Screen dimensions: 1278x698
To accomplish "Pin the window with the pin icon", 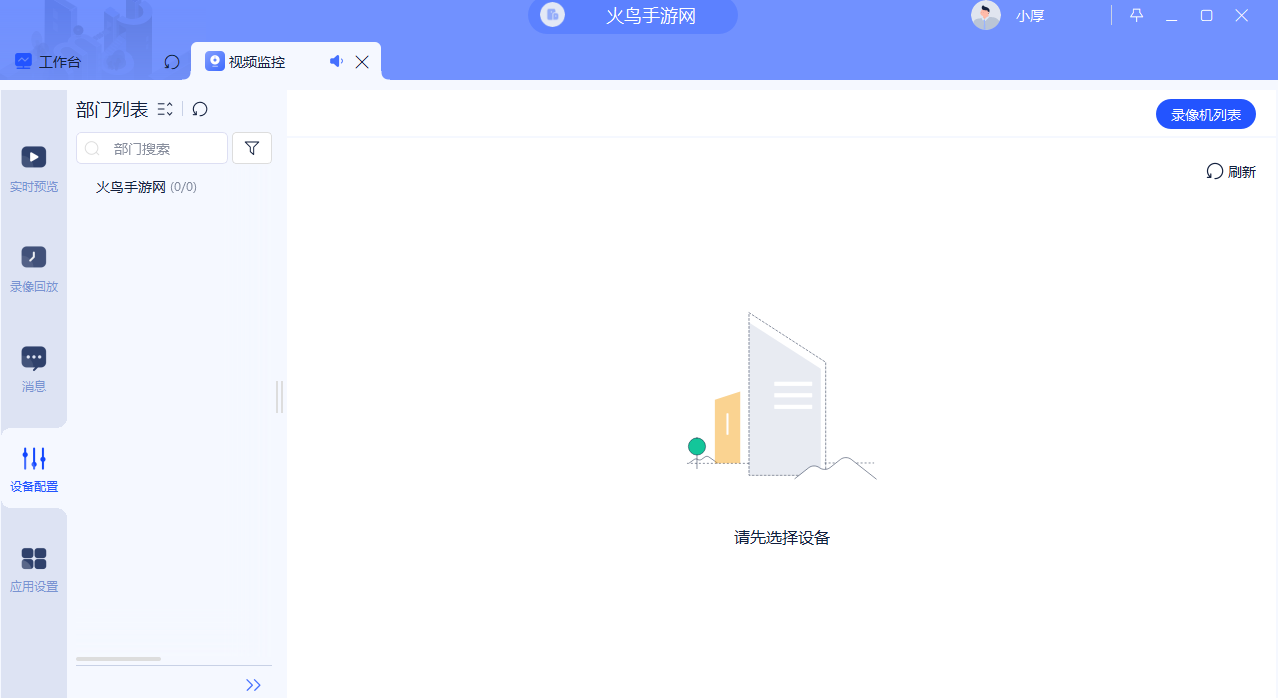I will click(x=1137, y=15).
